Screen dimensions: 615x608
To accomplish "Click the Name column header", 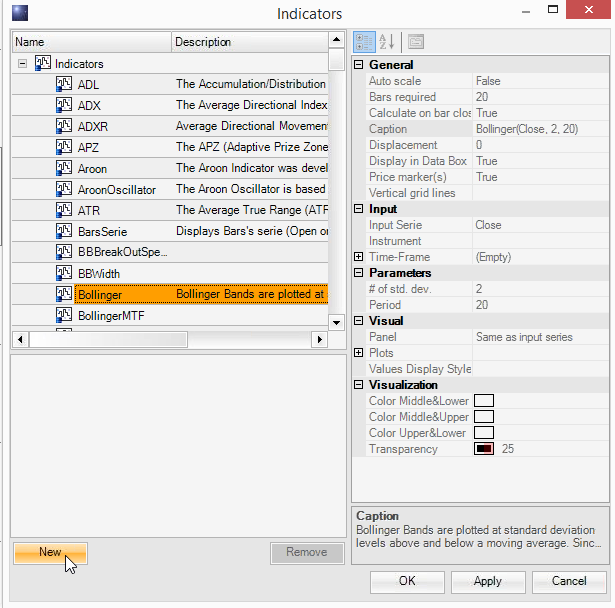I will click(x=92, y=42).
